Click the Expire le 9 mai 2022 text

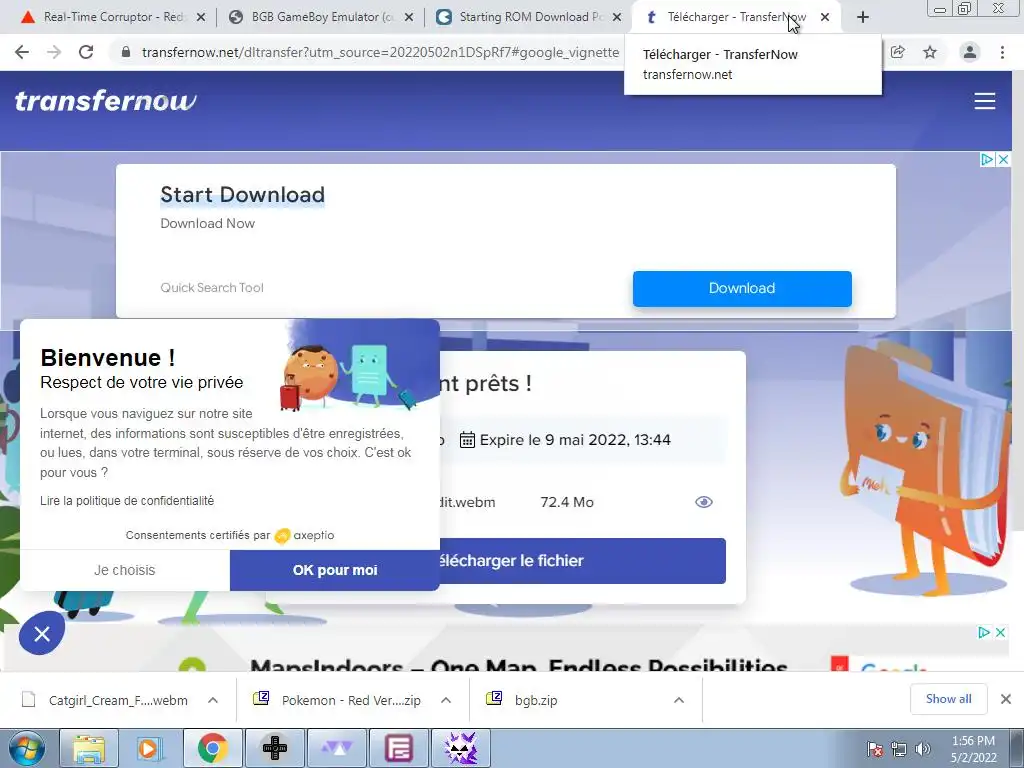[575, 440]
